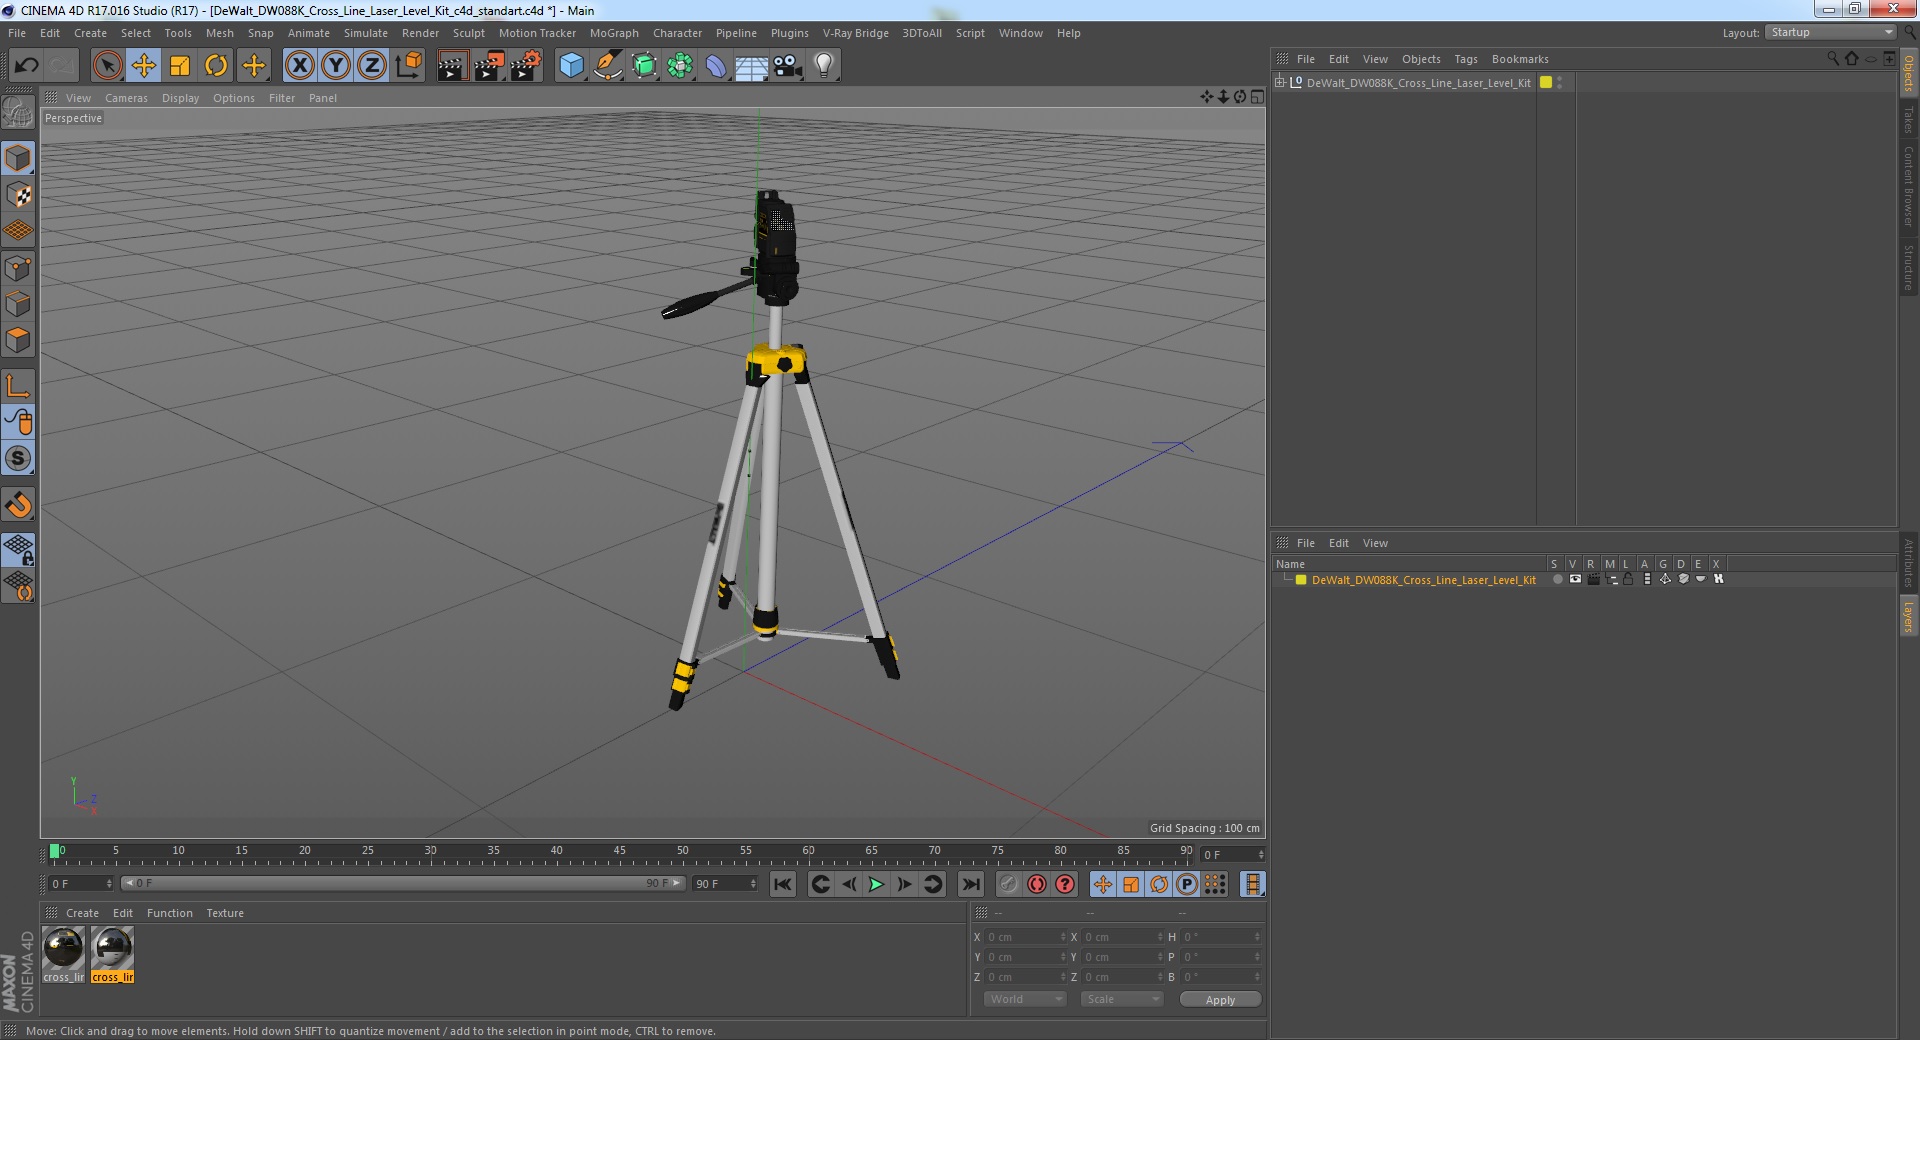The width and height of the screenshot is (1920, 1158).
Task: Open the World coordinate dropdown
Action: (1025, 999)
